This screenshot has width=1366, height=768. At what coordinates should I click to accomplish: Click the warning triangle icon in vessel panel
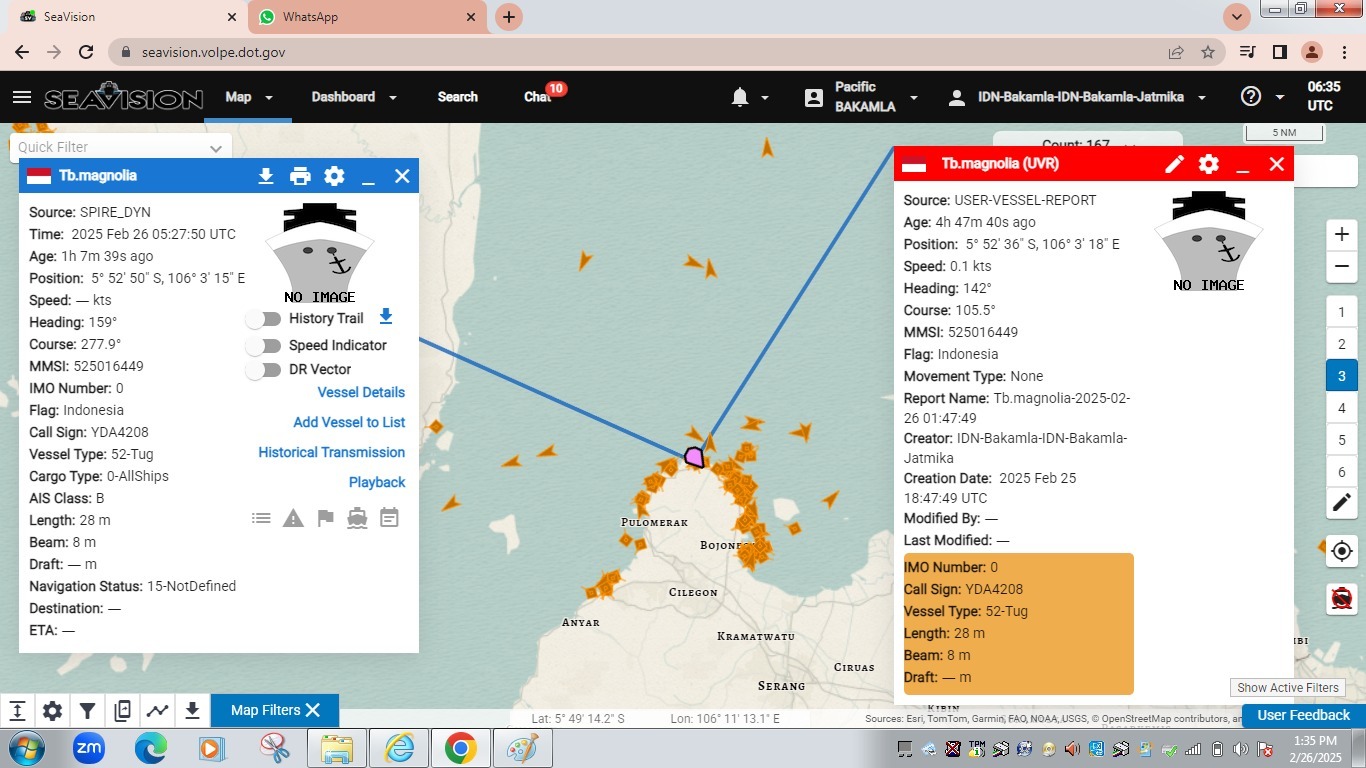pyautogui.click(x=293, y=518)
